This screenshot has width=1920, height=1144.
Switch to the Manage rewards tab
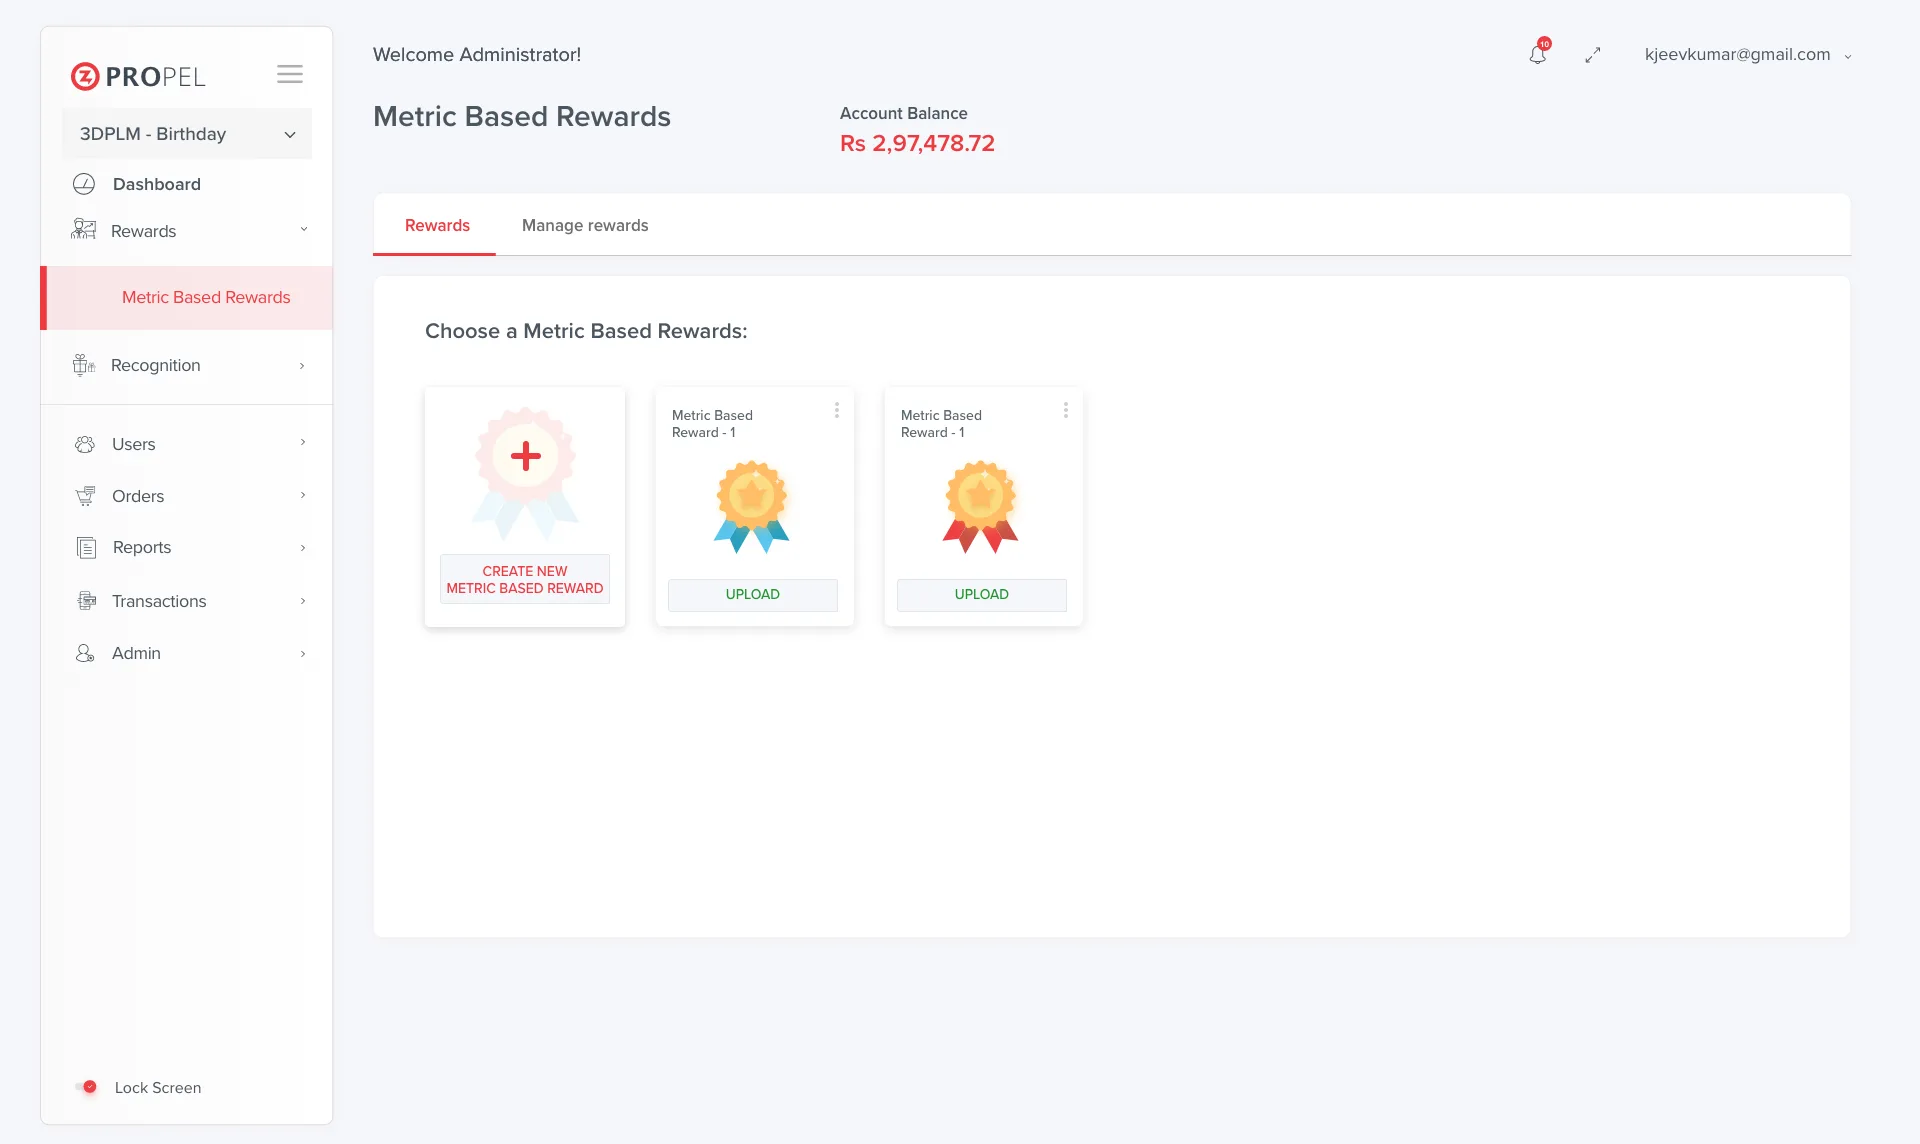pos(585,225)
